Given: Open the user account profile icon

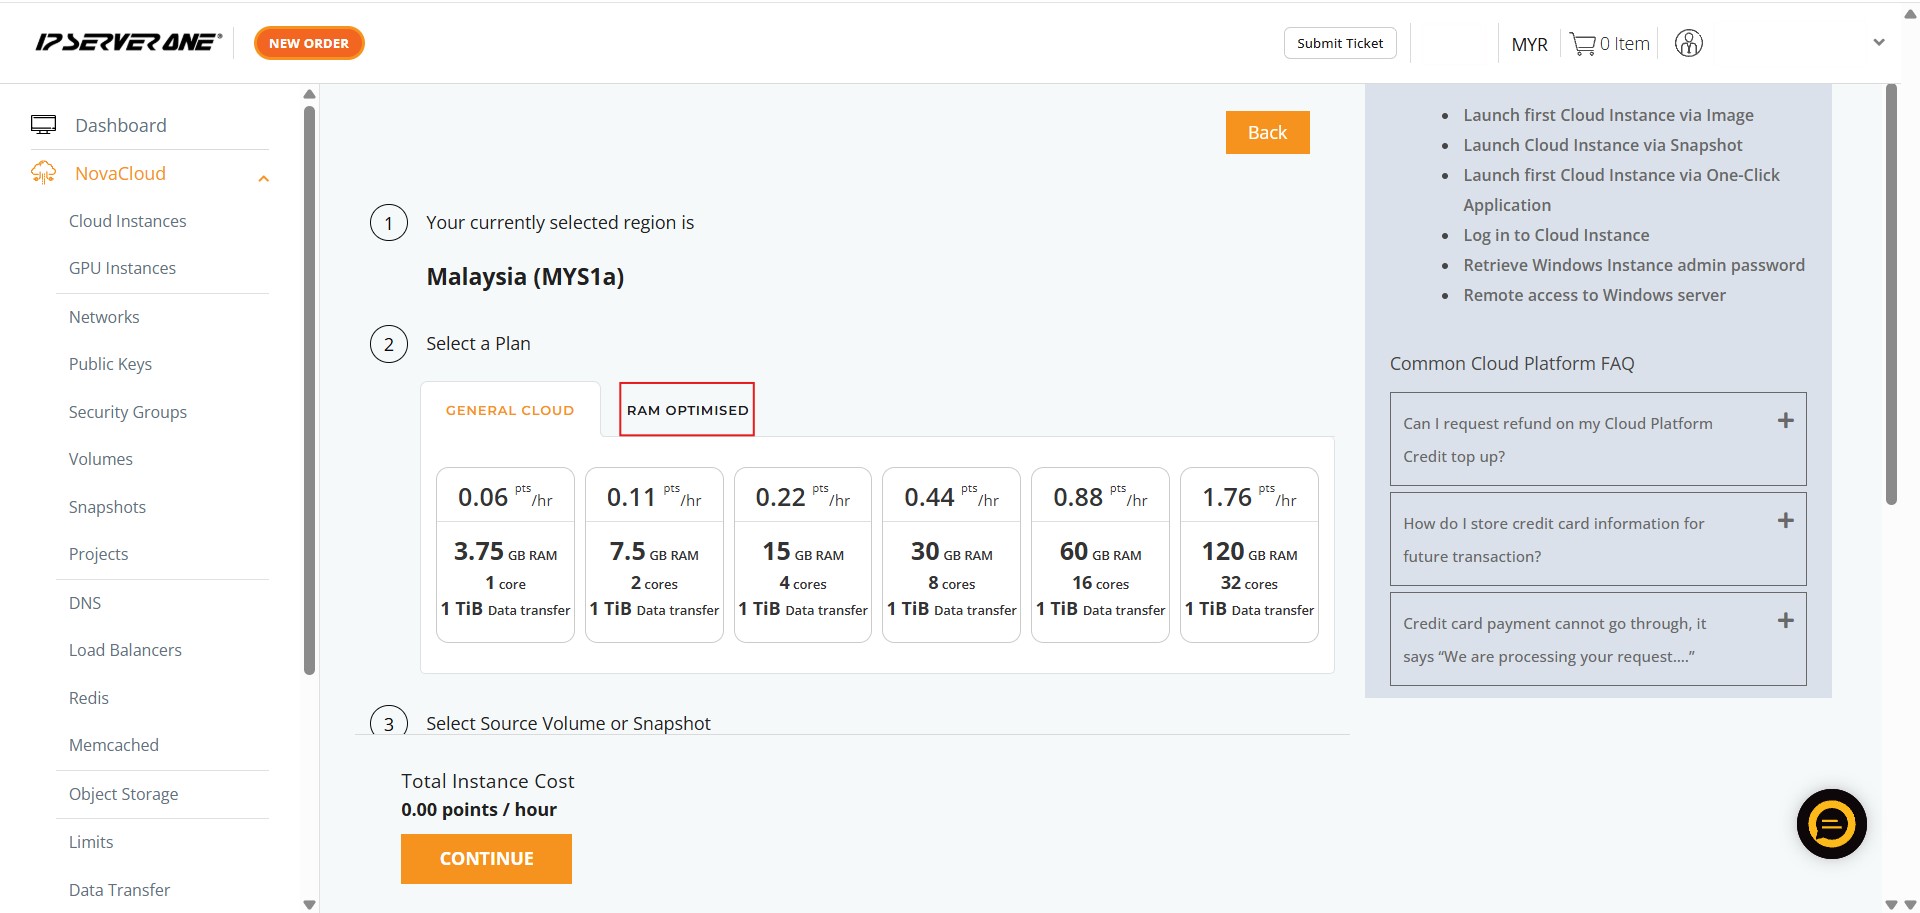Looking at the screenshot, I should coord(1688,43).
